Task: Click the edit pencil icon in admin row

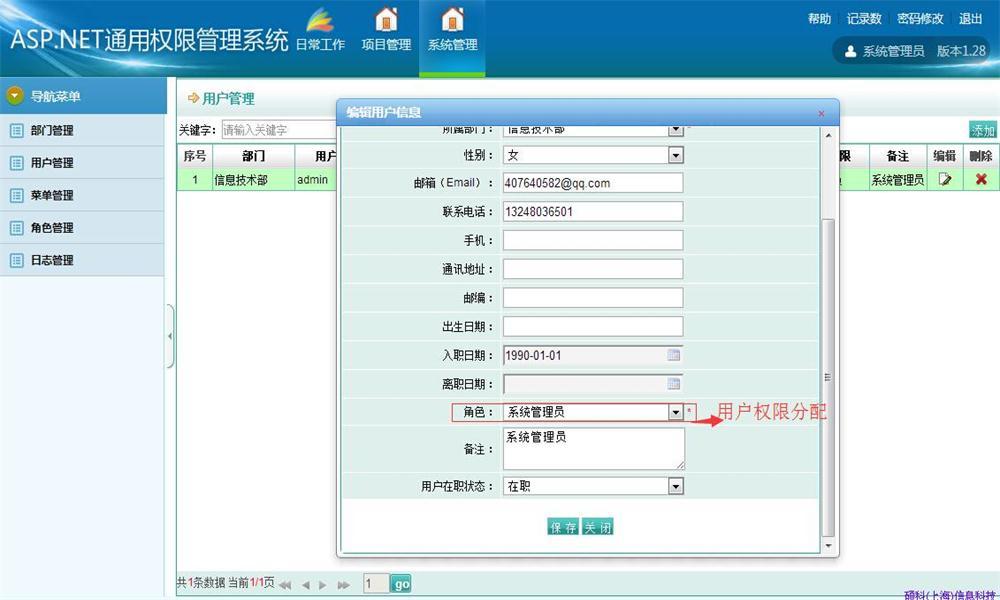Action: pos(945,180)
